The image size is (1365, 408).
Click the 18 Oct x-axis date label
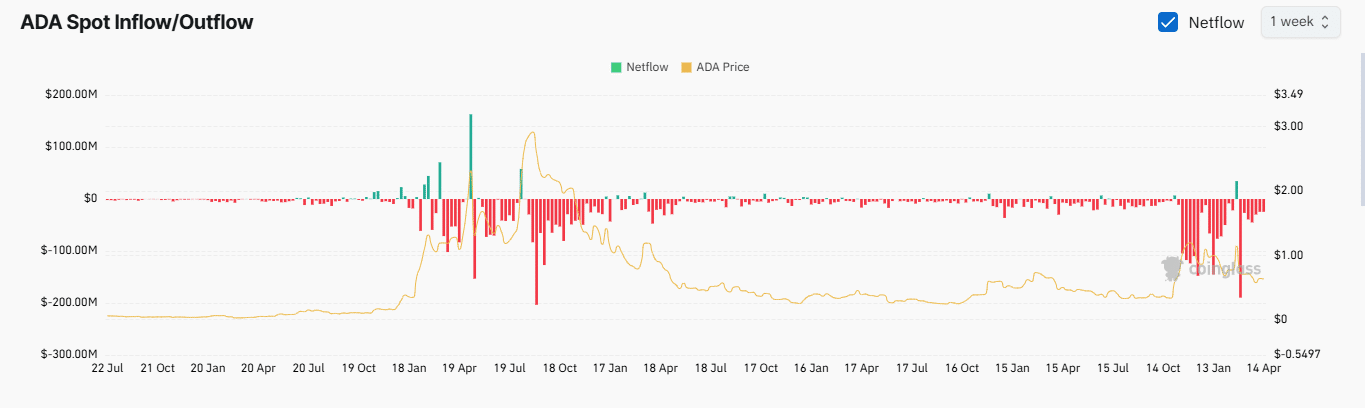tap(560, 368)
